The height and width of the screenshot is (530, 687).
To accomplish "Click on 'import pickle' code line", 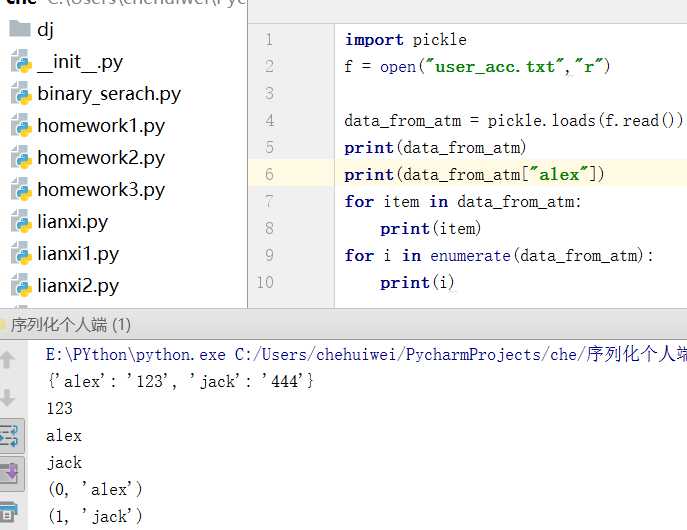I will pos(405,40).
